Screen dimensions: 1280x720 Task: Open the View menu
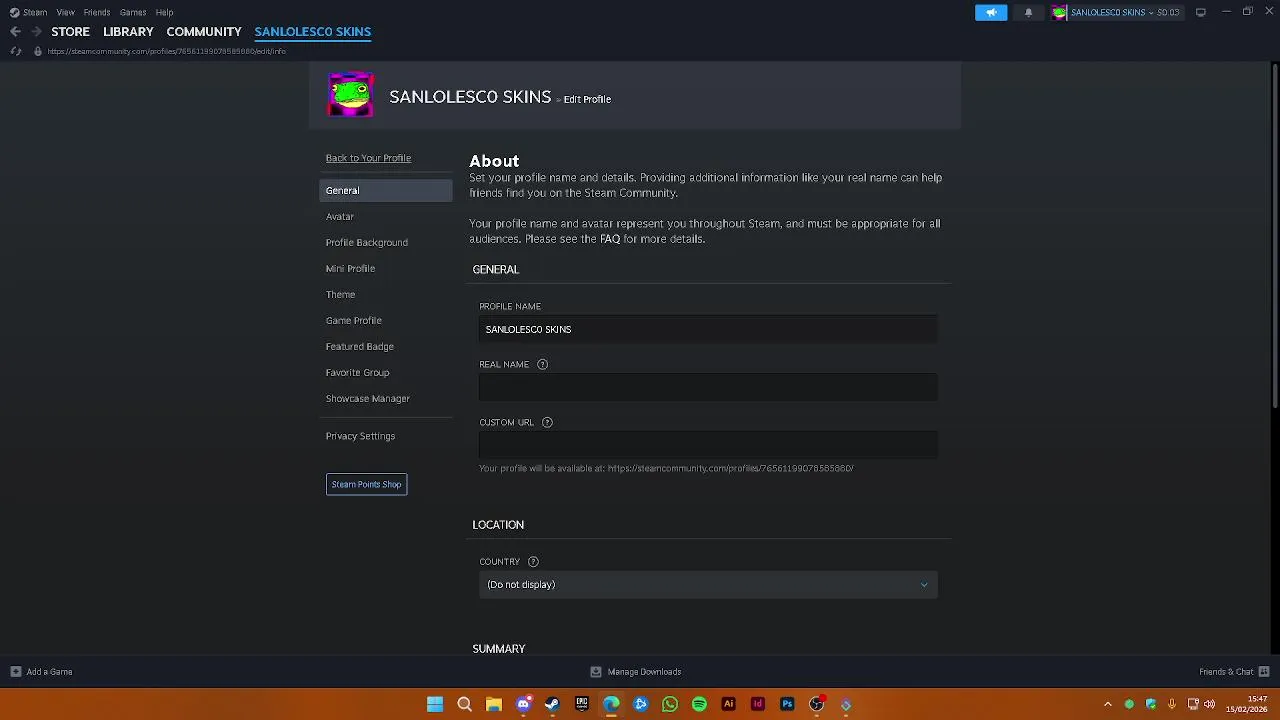tap(65, 12)
